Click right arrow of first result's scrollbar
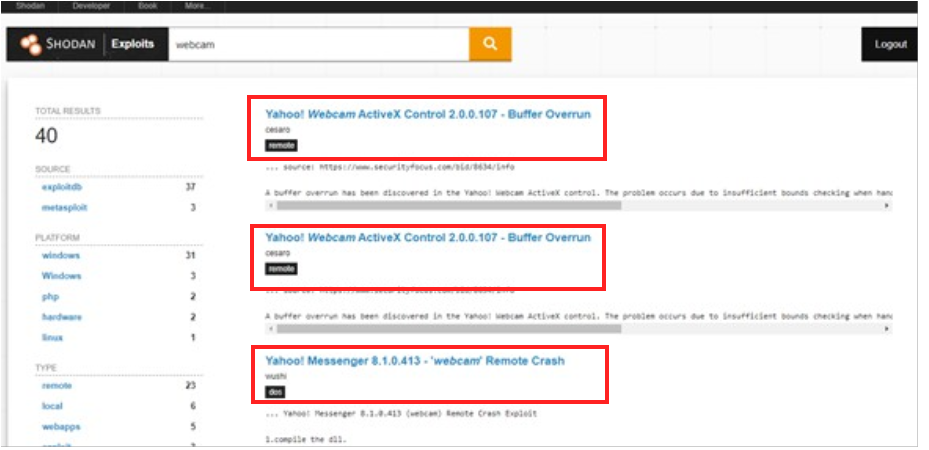 (887, 205)
